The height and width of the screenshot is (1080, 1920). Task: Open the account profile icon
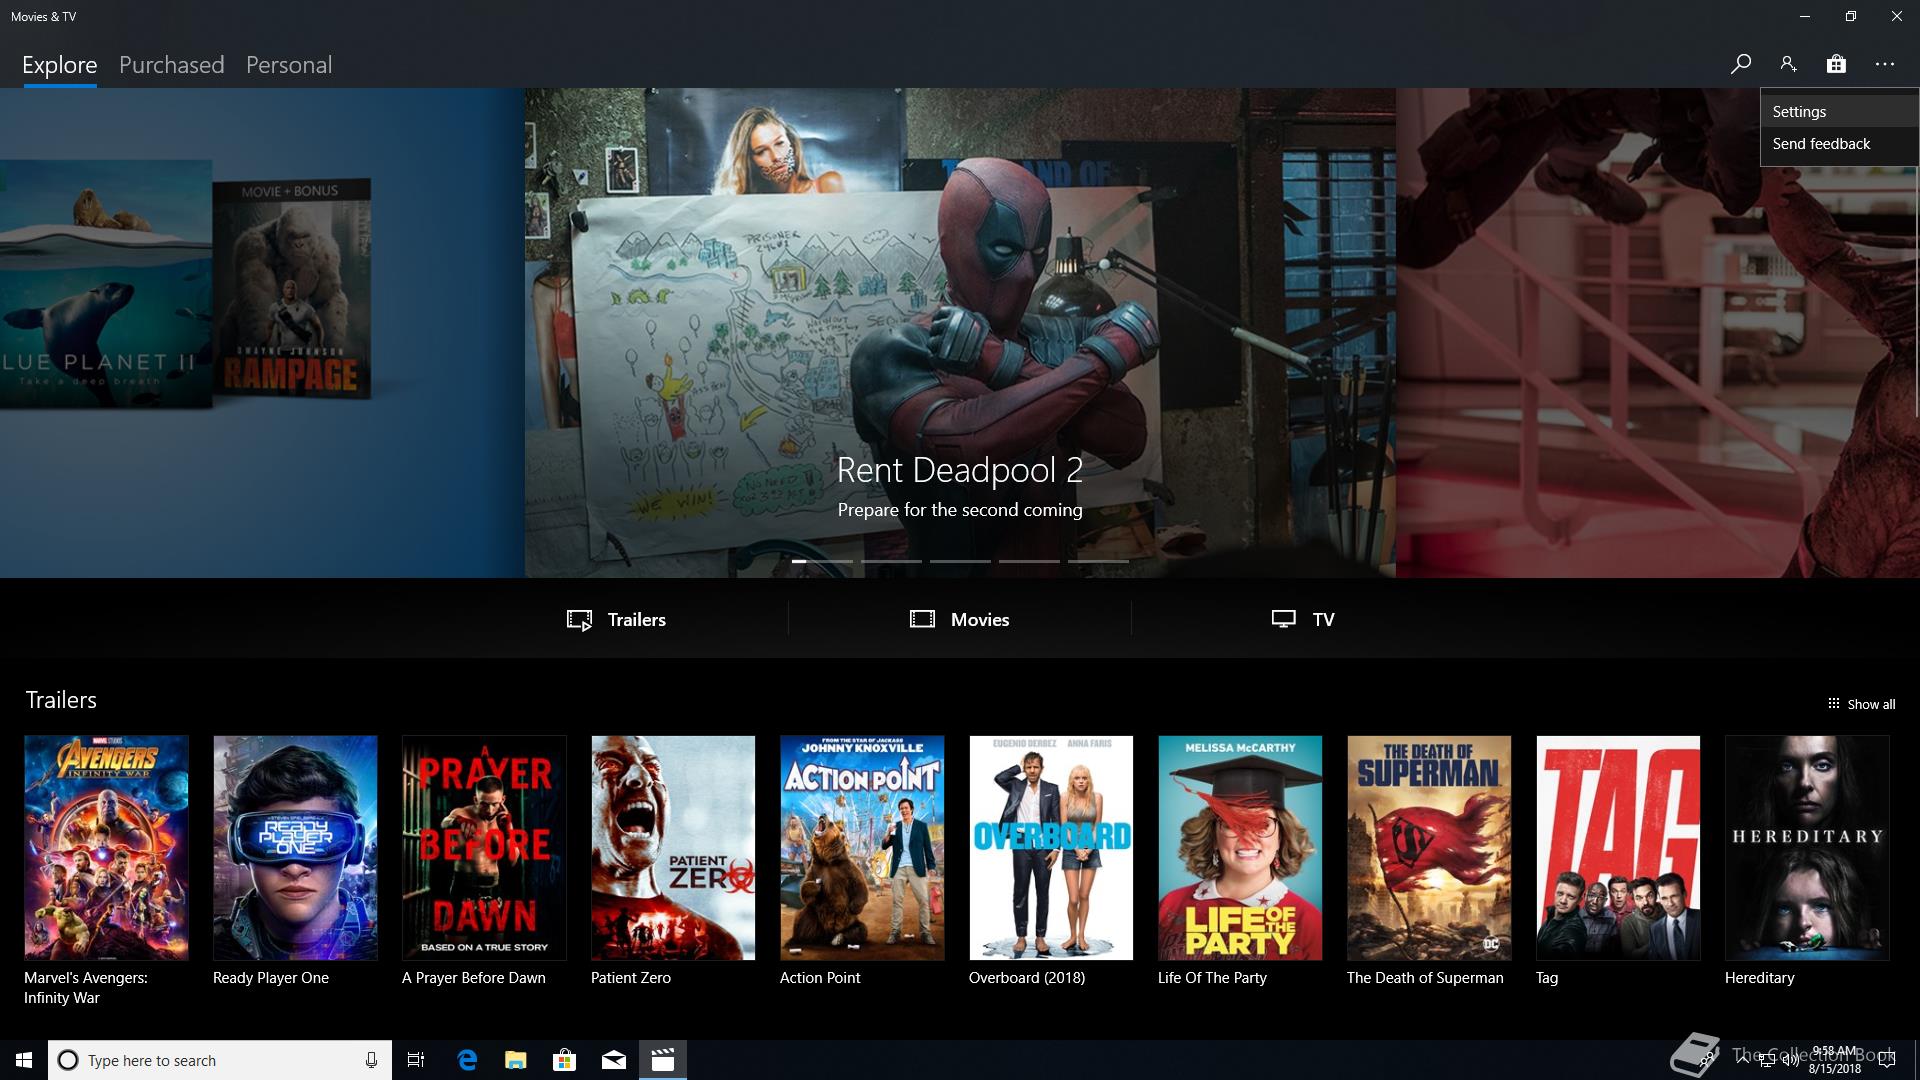(x=1788, y=64)
